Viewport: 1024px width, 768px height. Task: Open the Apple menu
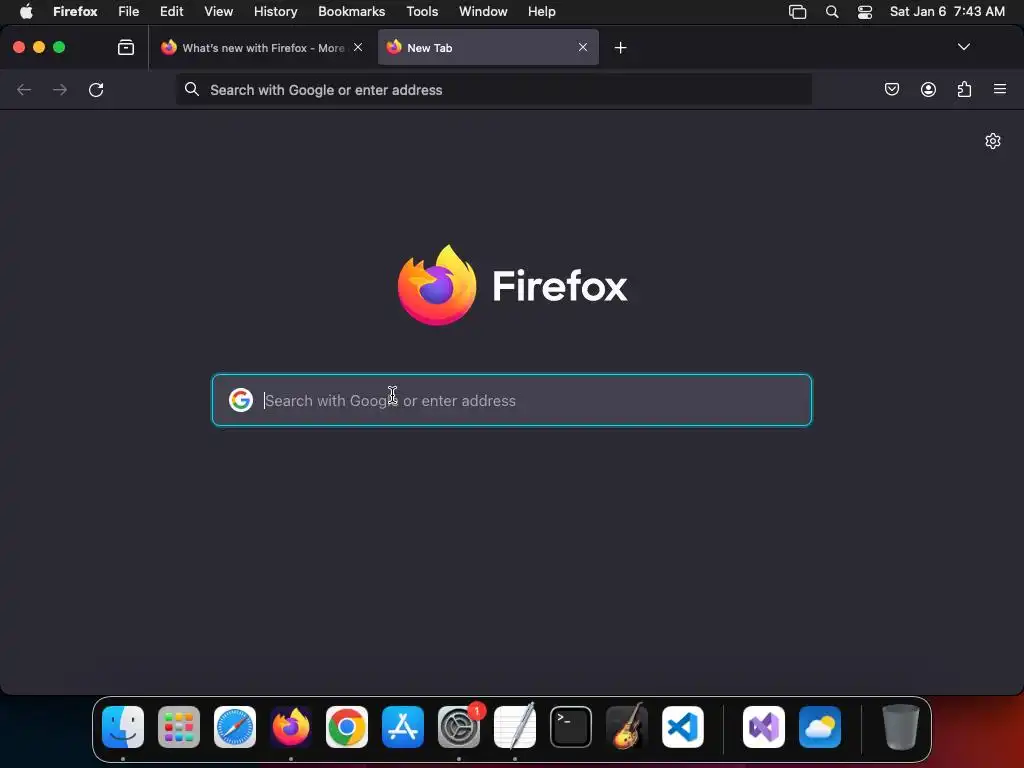click(26, 11)
